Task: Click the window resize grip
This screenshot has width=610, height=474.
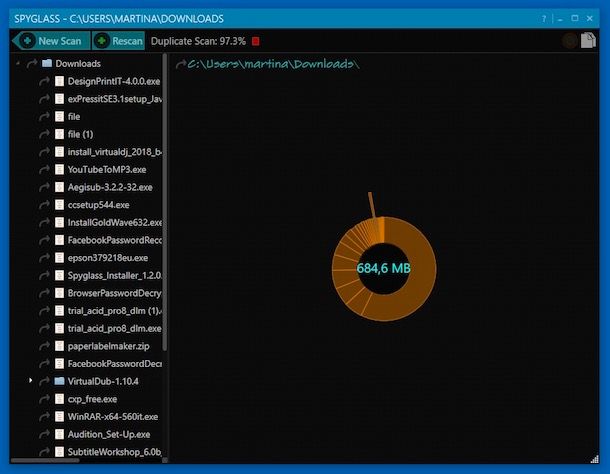Action: click(x=594, y=459)
